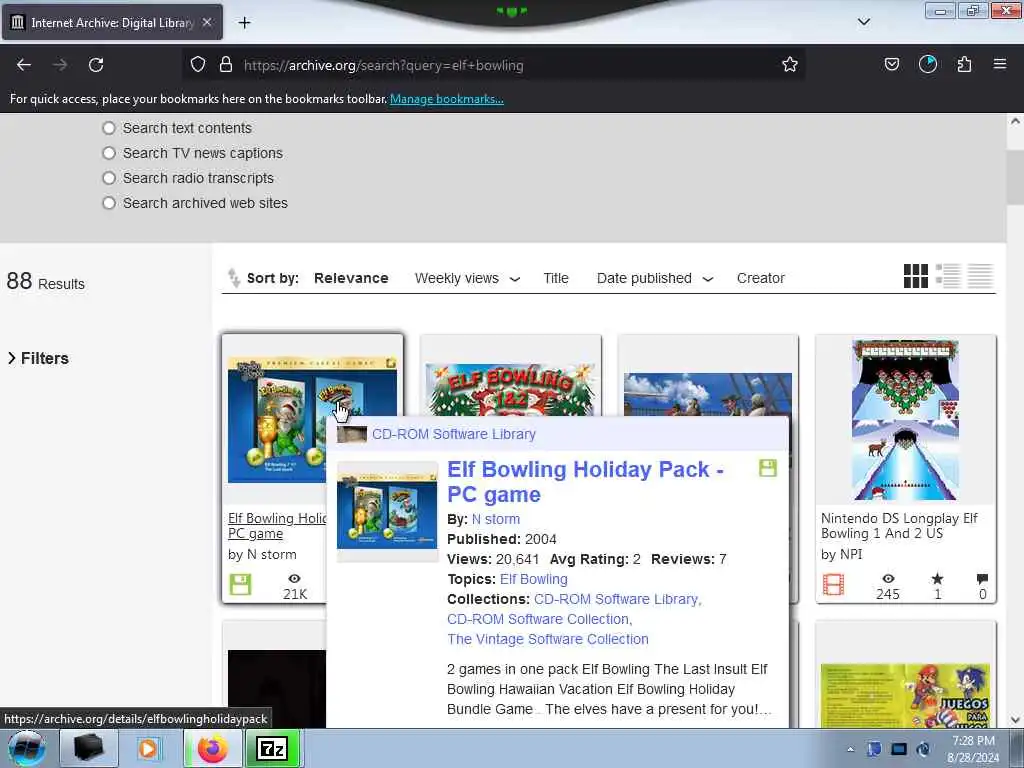Open Nintendo DS Longplay Elf Bowling title
The width and height of the screenshot is (1024, 768).
[899, 526]
